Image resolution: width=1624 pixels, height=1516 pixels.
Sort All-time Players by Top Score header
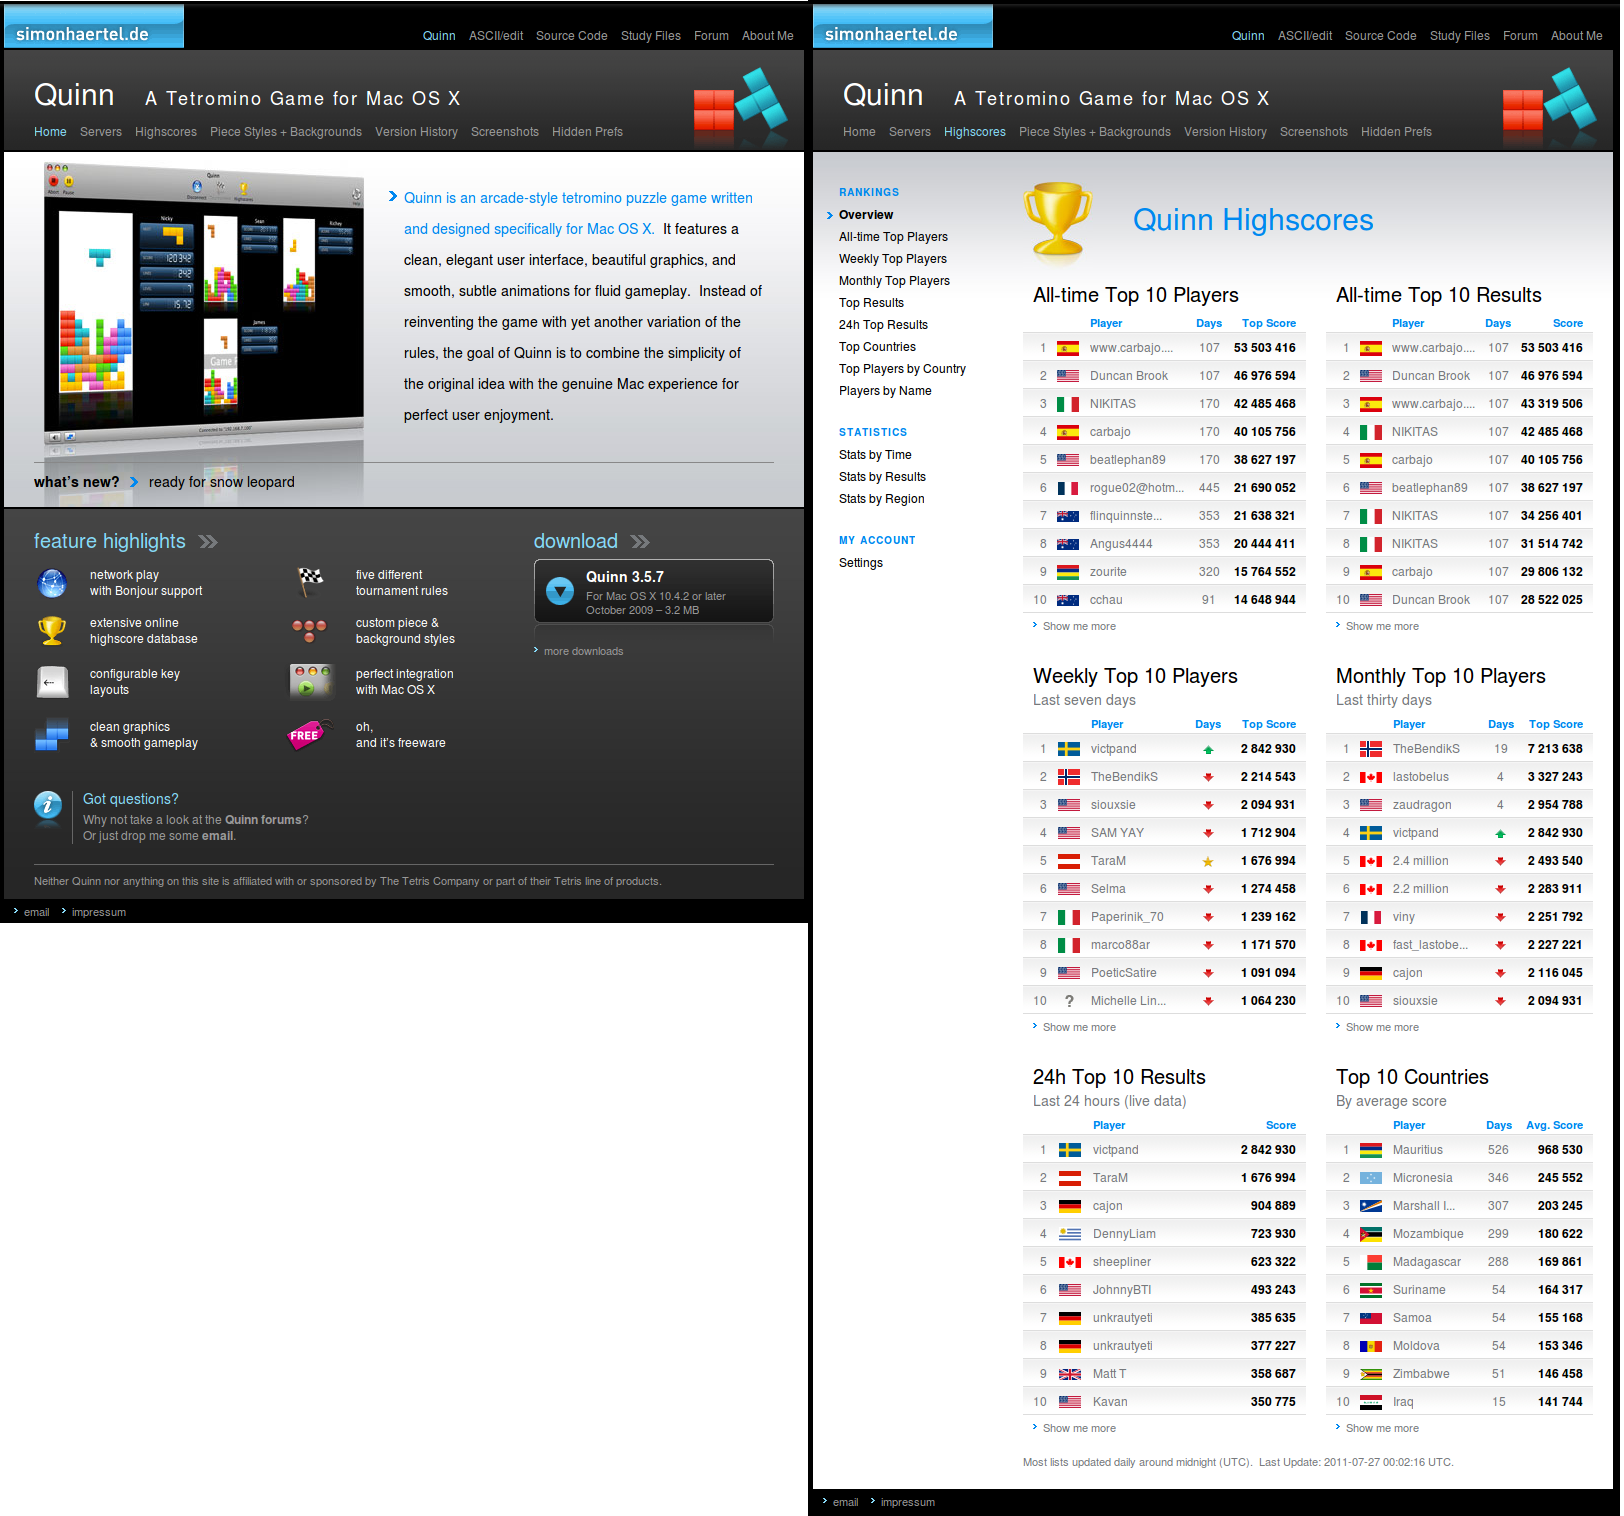(x=1268, y=324)
